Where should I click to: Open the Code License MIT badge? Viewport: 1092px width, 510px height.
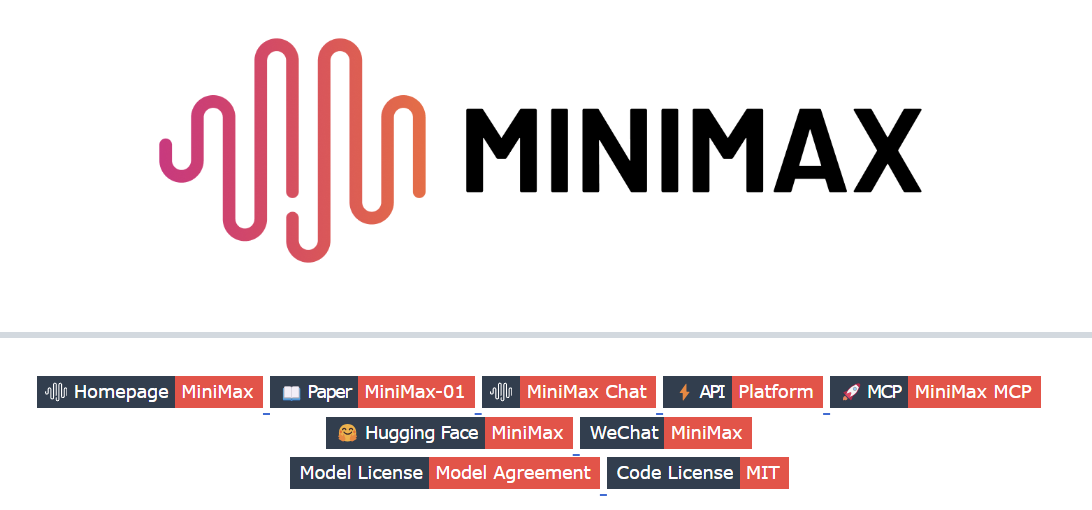pyautogui.click(x=698, y=474)
